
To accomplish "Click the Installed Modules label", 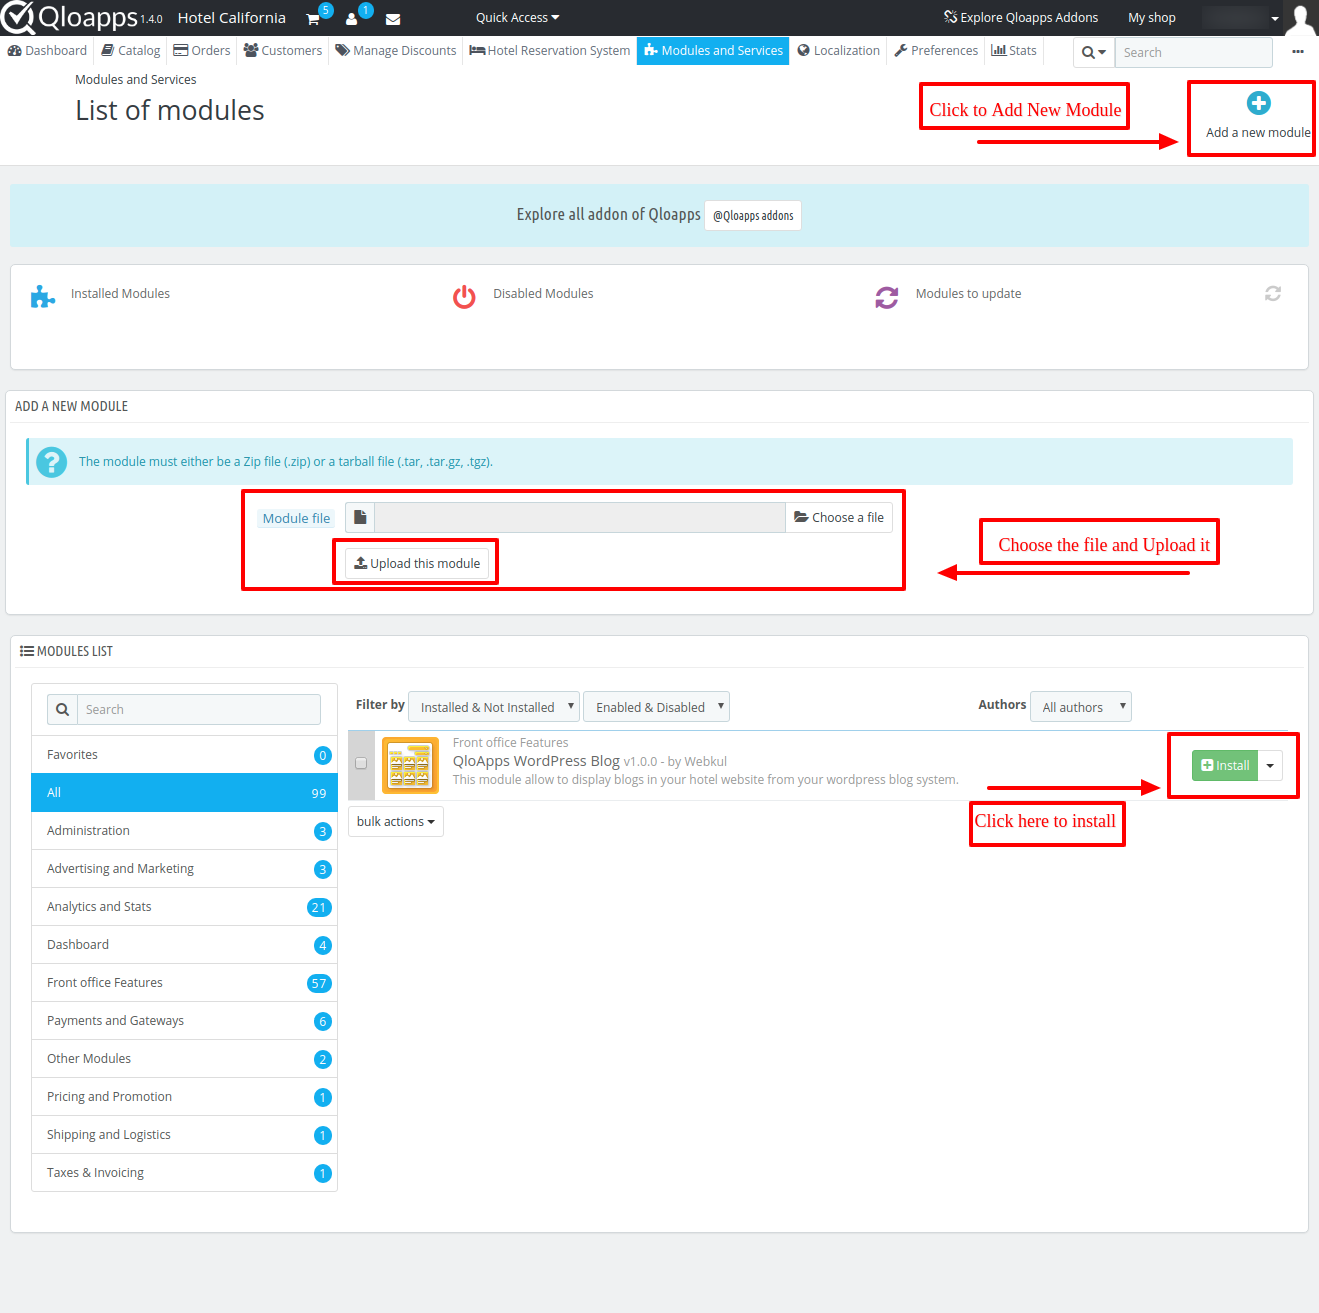I will pyautogui.click(x=120, y=294).
